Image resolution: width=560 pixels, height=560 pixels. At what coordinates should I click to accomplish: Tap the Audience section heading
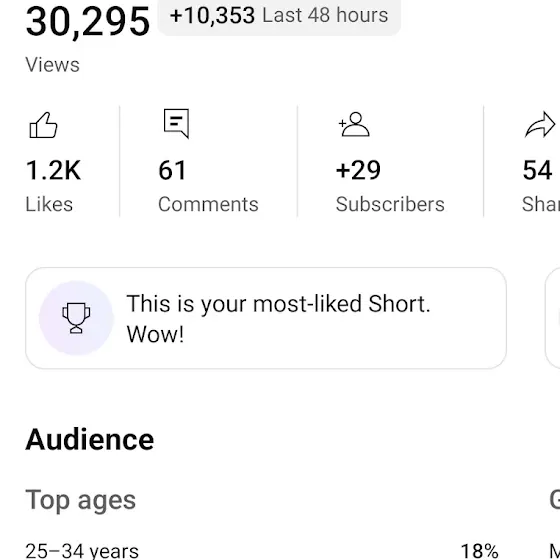pyautogui.click(x=90, y=439)
